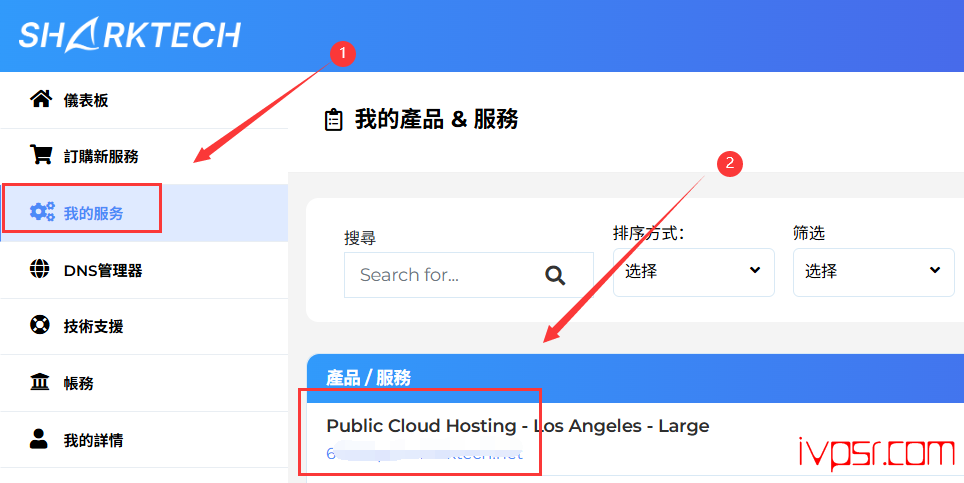
Task: Open the 筛选 dropdown
Action: click(x=874, y=272)
